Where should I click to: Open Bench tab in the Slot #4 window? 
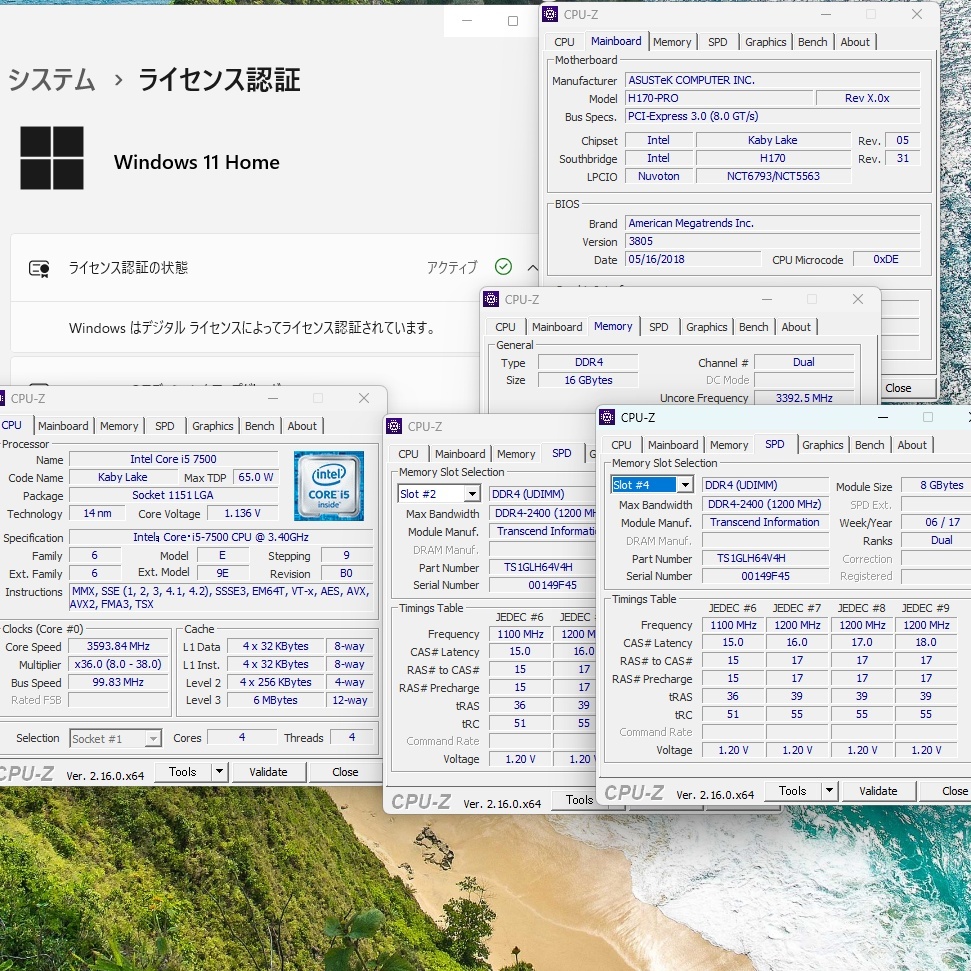[x=869, y=445]
